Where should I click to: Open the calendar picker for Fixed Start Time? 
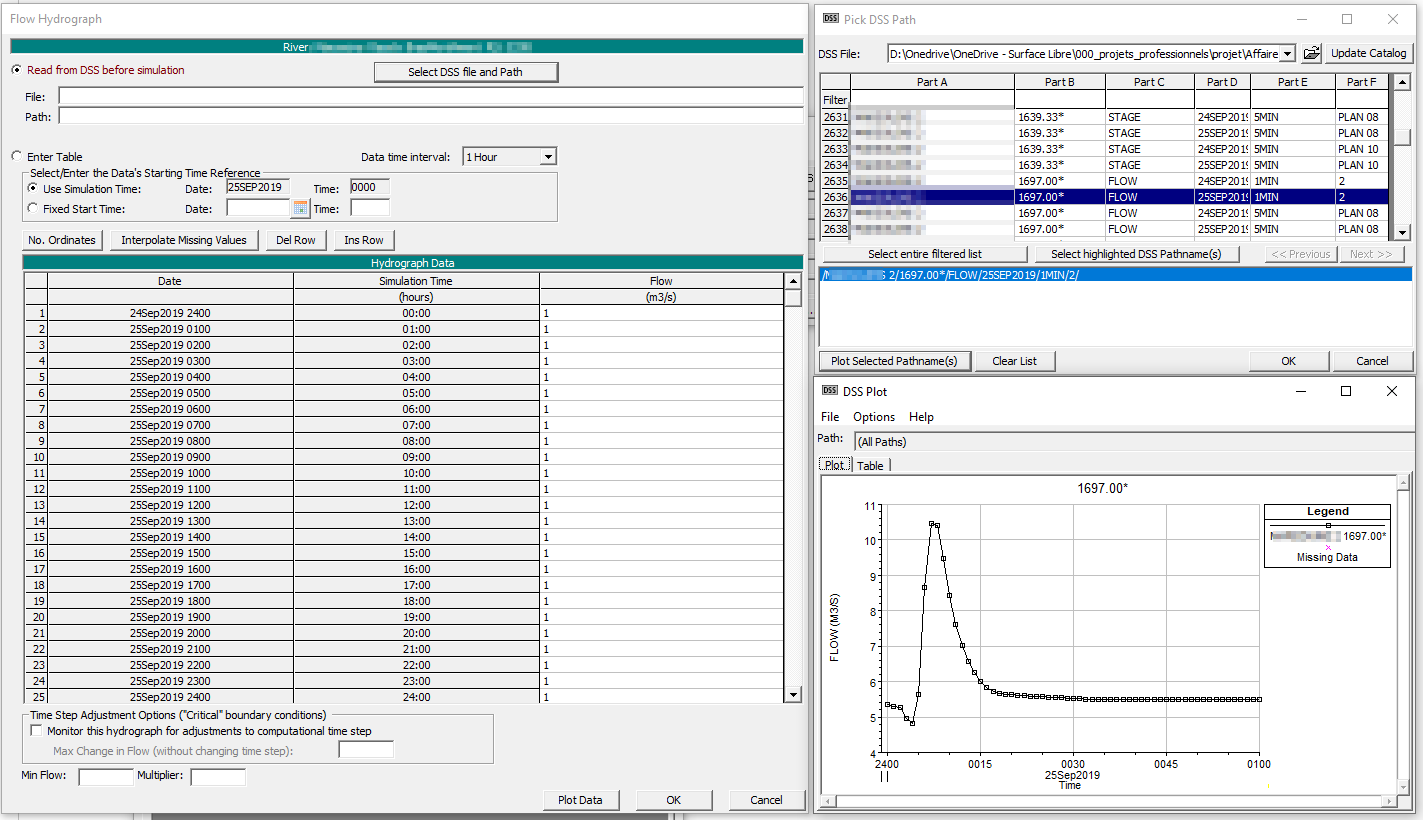(x=300, y=208)
